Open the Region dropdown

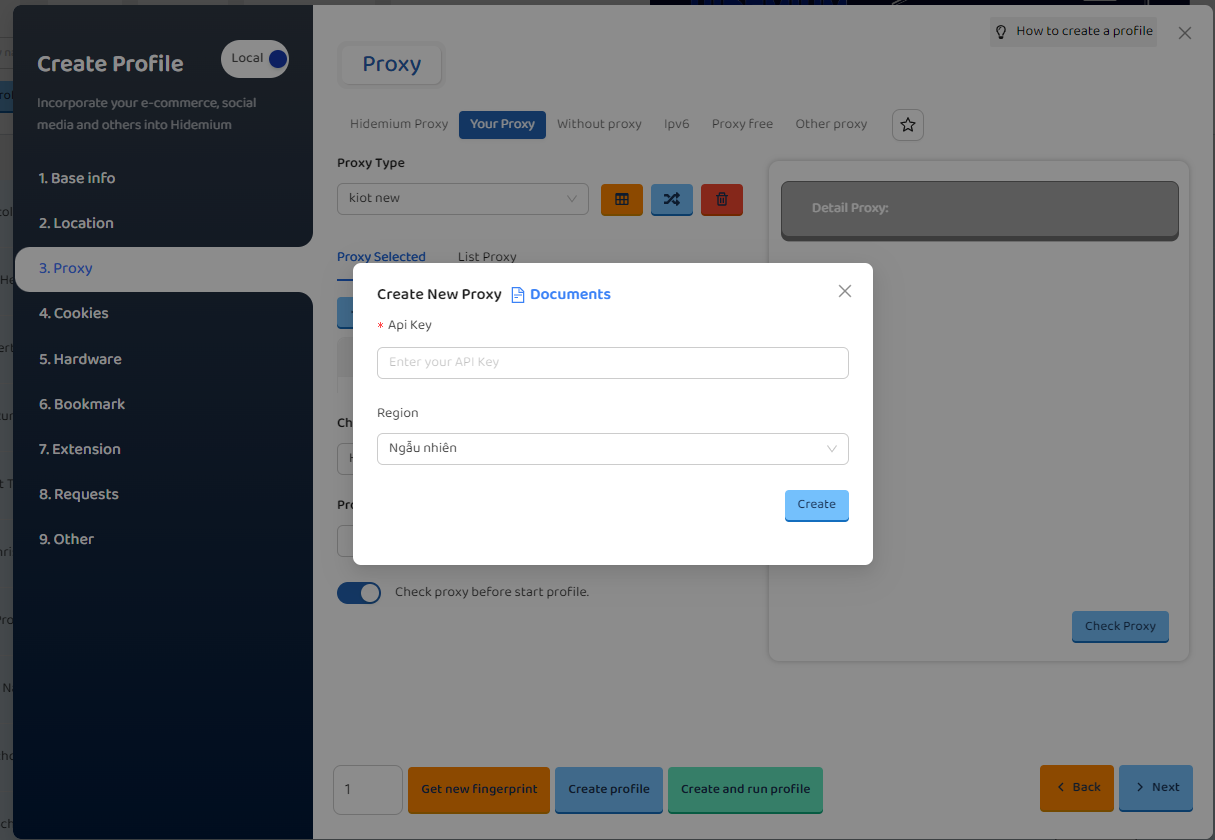point(612,449)
